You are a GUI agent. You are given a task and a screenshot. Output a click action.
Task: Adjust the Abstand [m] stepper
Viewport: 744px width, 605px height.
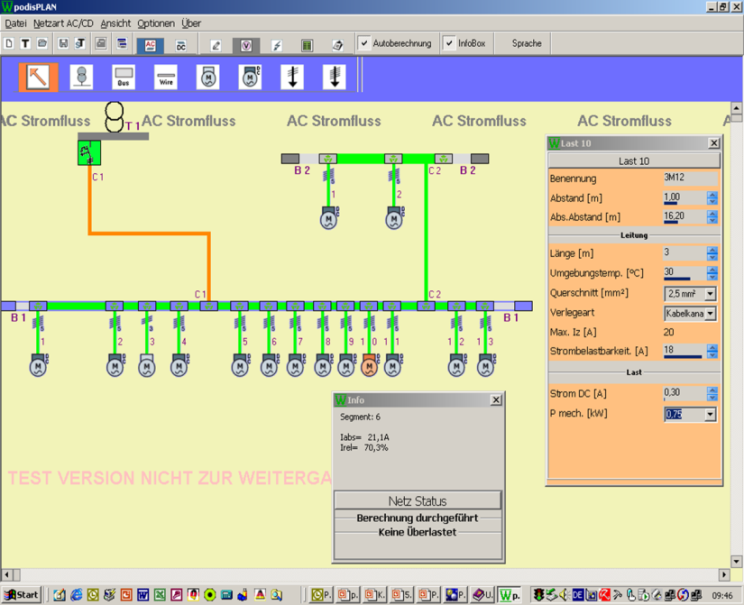(x=712, y=198)
